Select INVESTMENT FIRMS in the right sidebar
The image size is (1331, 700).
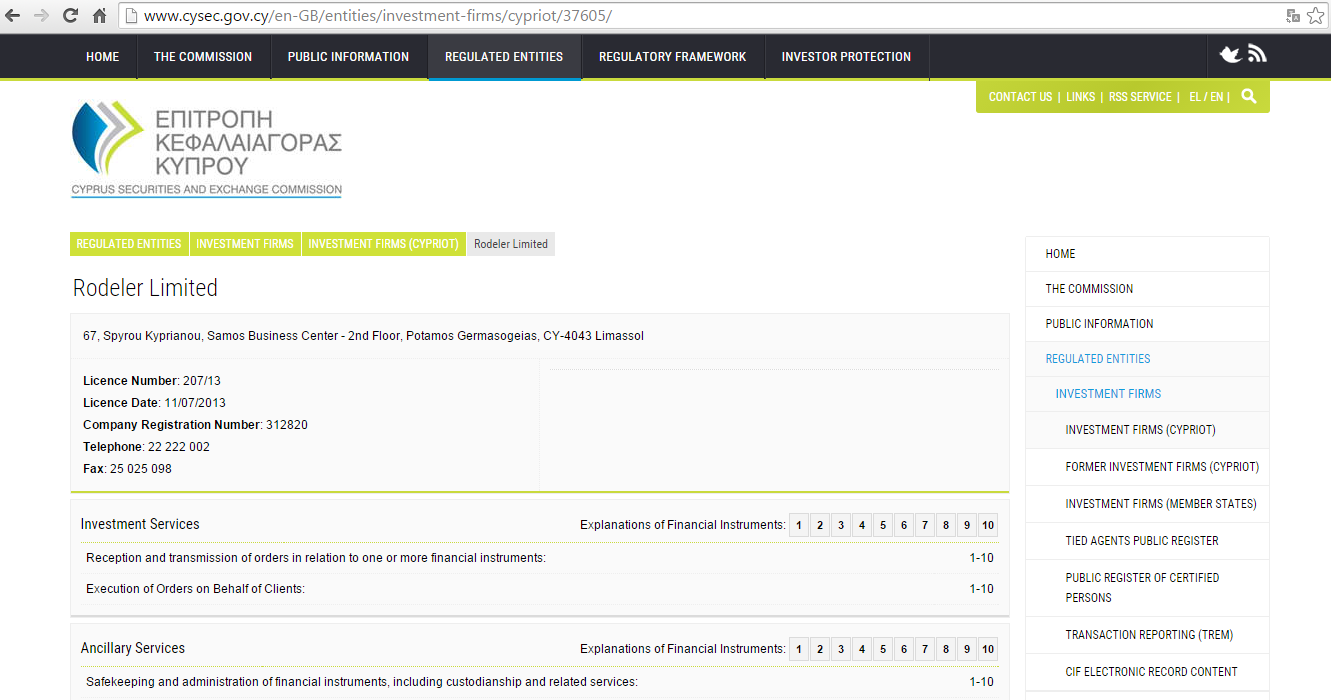coord(1147,394)
